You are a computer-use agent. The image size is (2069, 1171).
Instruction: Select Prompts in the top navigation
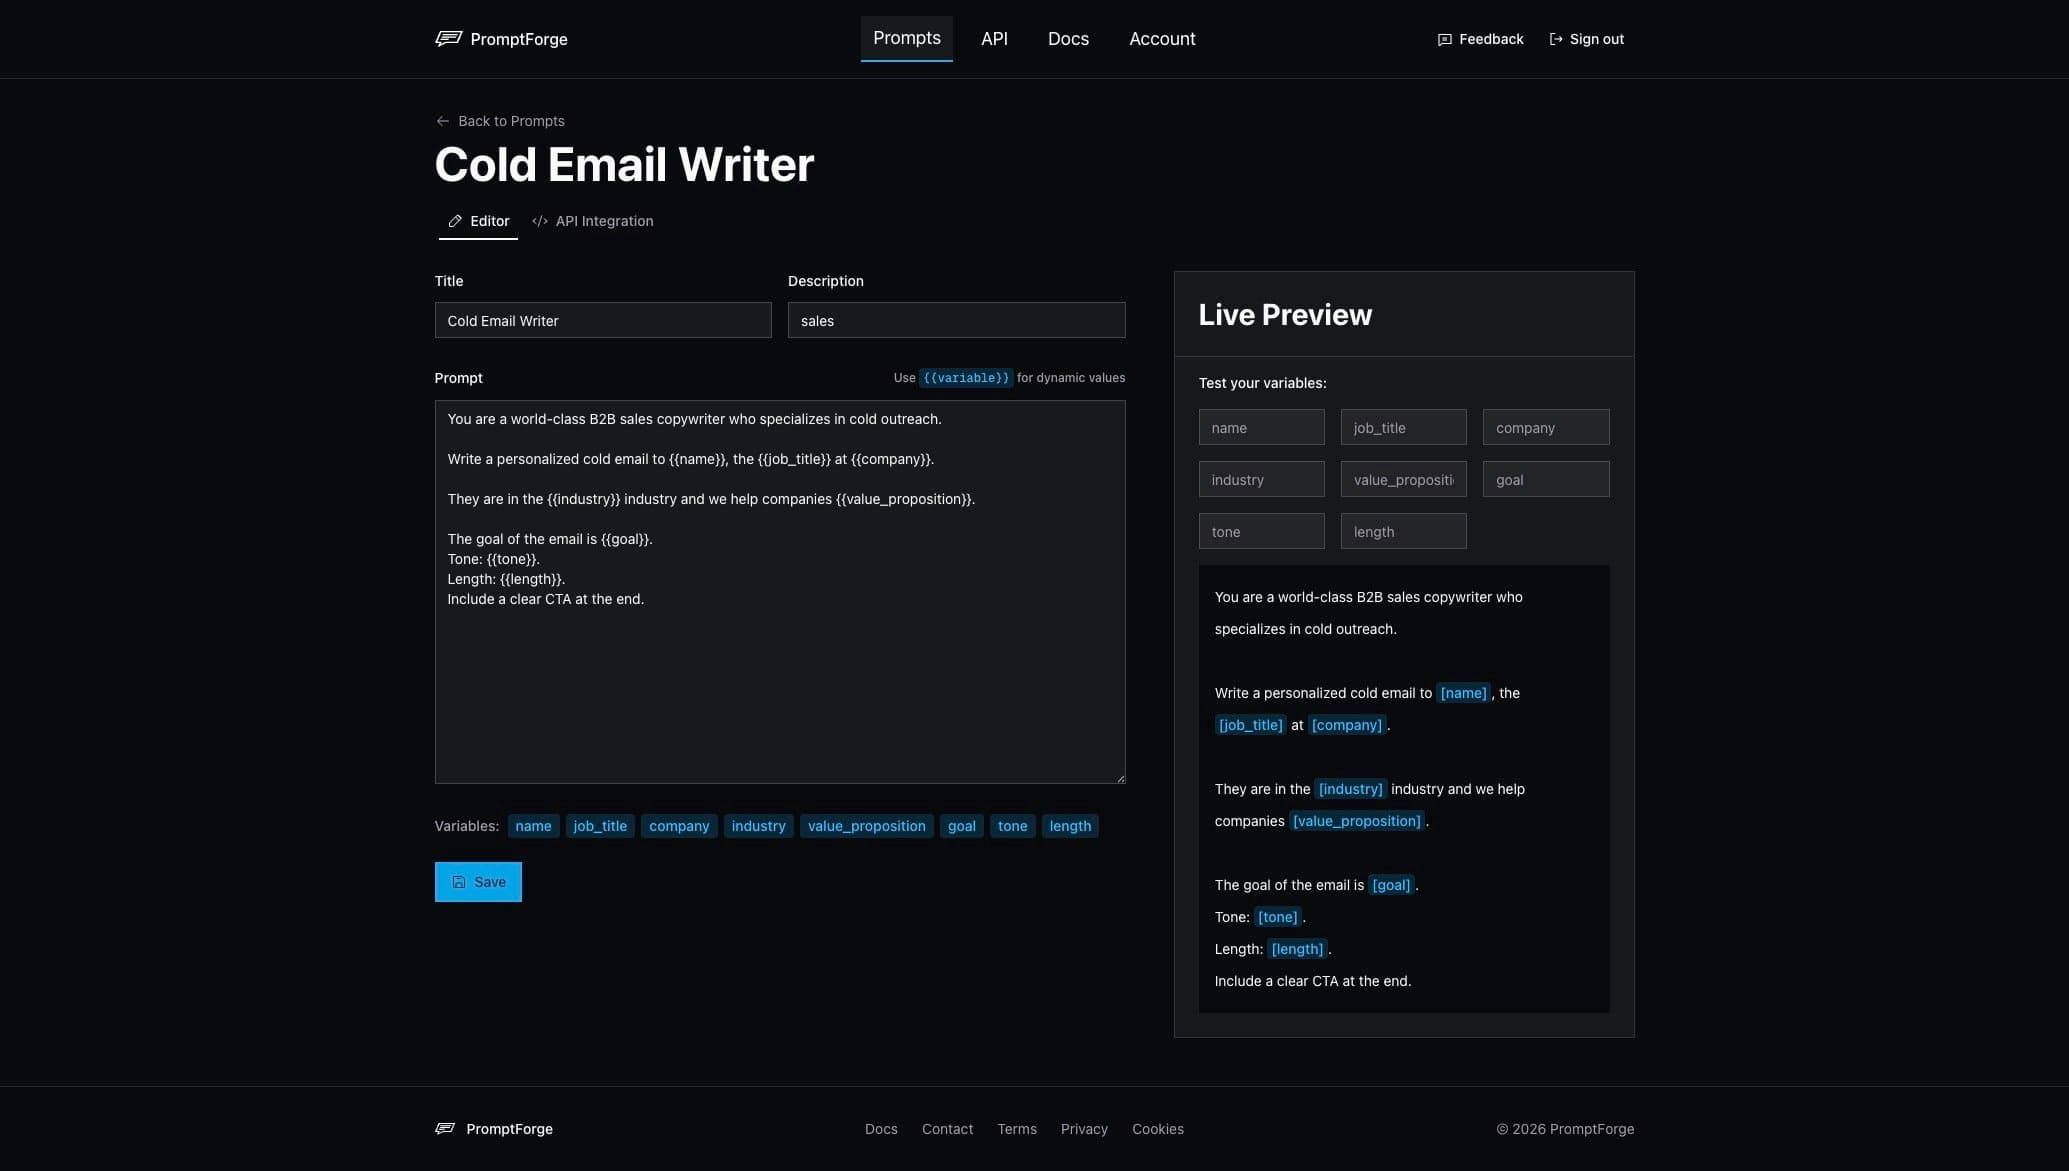[x=906, y=38]
